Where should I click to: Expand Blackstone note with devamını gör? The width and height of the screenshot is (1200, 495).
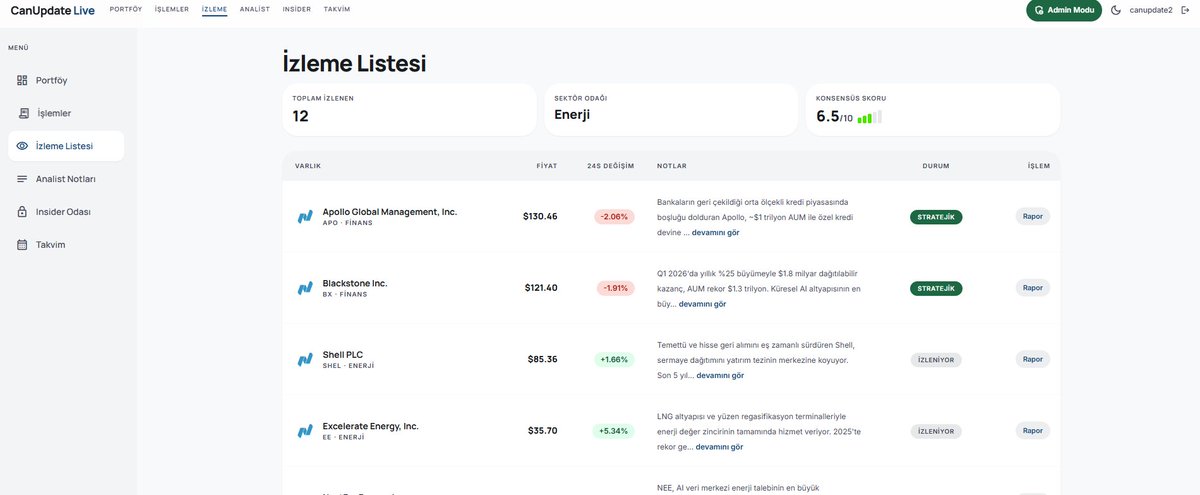[x=702, y=304]
